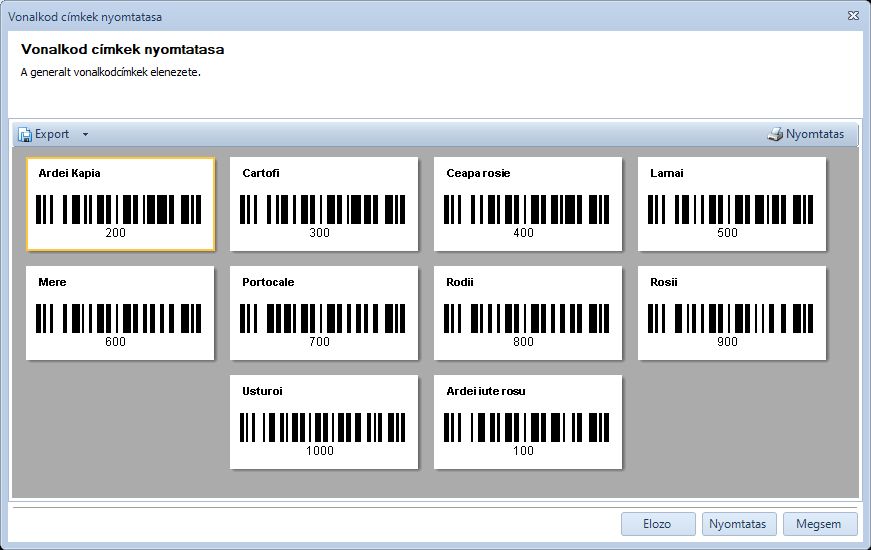Click the subtitle 'A generalt vonalkodcímkek elenezete.'
This screenshot has width=871, height=550.
coord(111,72)
